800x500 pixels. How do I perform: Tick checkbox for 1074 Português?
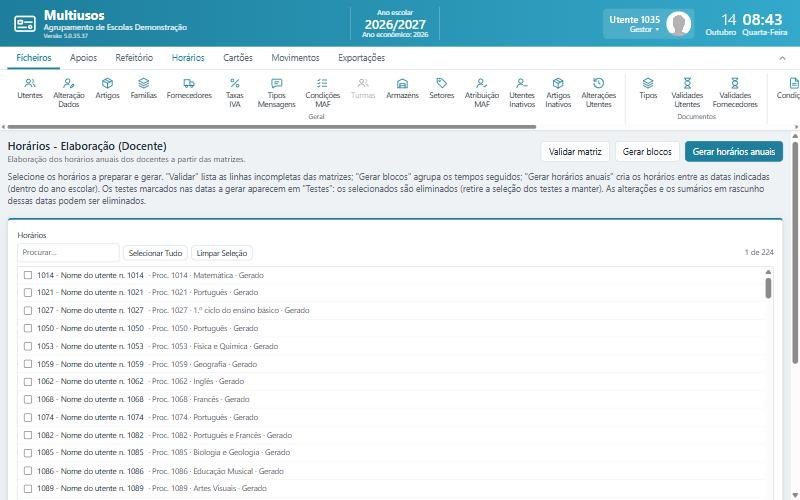click(28, 417)
